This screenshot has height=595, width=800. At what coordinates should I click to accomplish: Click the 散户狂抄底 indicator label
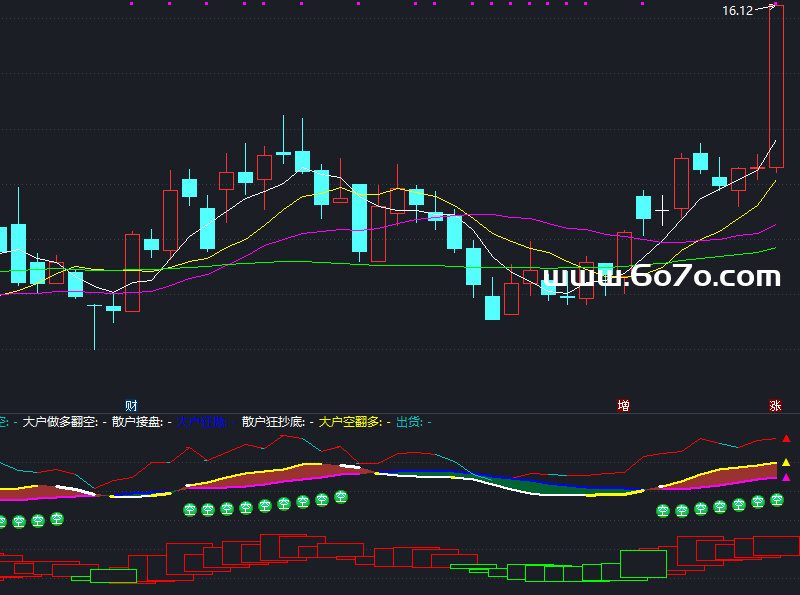(x=272, y=423)
